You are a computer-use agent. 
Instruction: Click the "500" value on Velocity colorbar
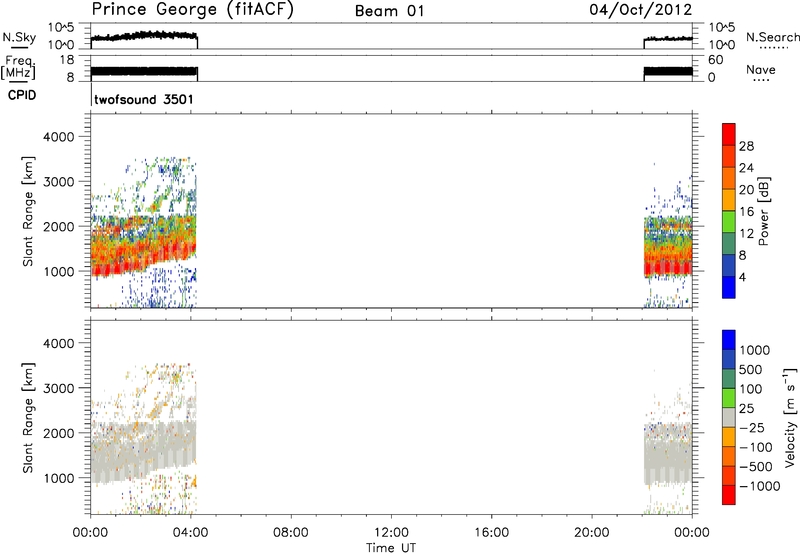point(751,370)
